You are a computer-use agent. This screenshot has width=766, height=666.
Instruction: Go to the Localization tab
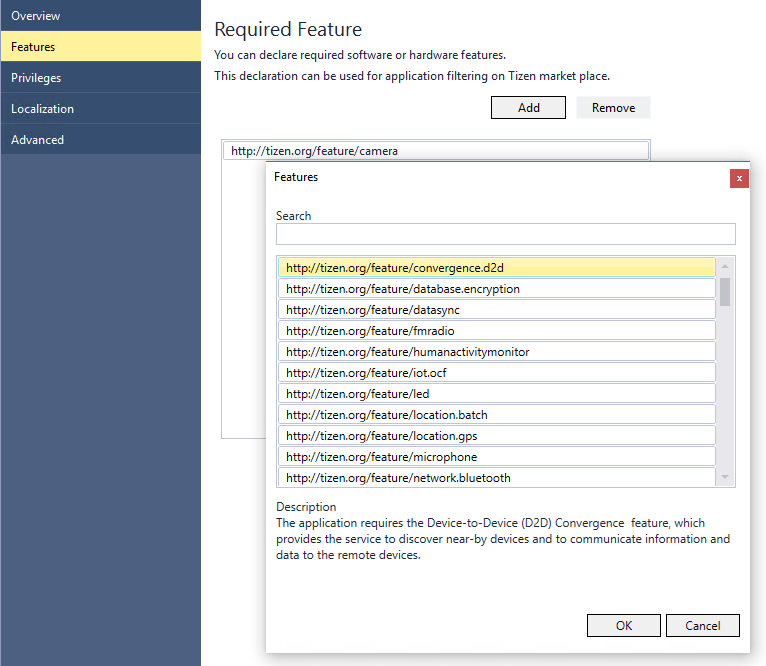[x=100, y=109]
